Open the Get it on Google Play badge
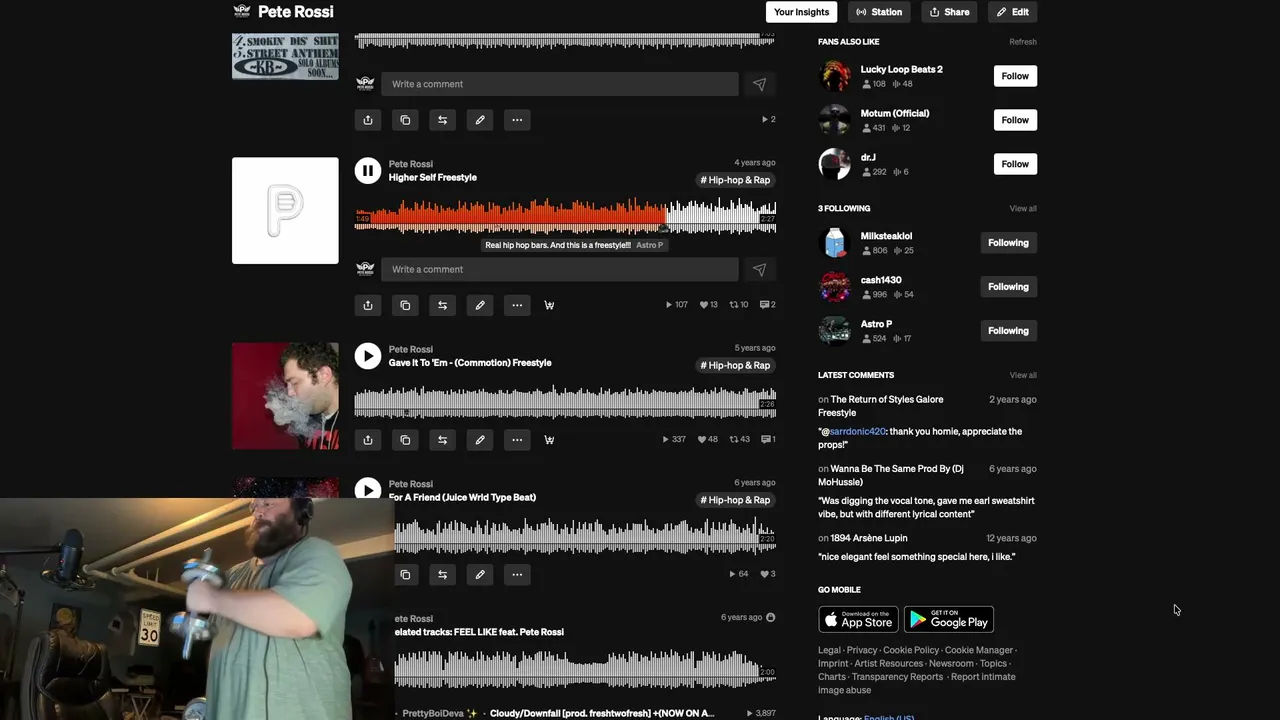The image size is (1280, 720). pos(949,619)
